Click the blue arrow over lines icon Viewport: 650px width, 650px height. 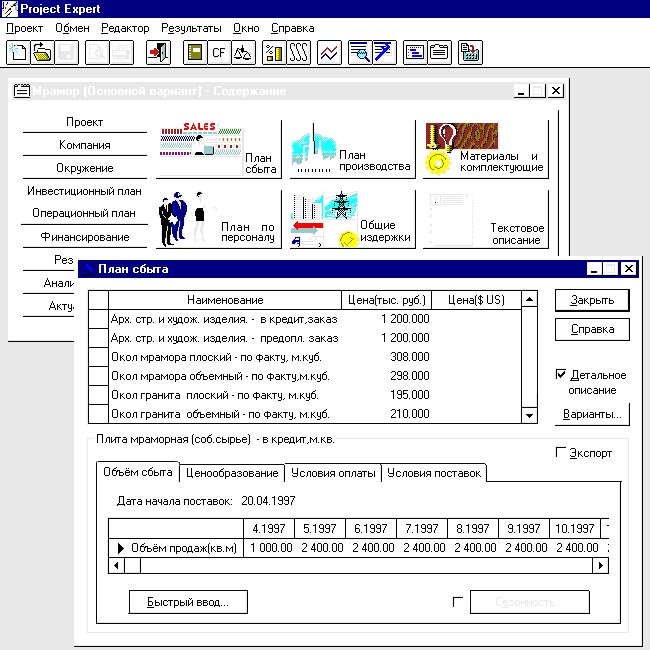click(x=384, y=52)
